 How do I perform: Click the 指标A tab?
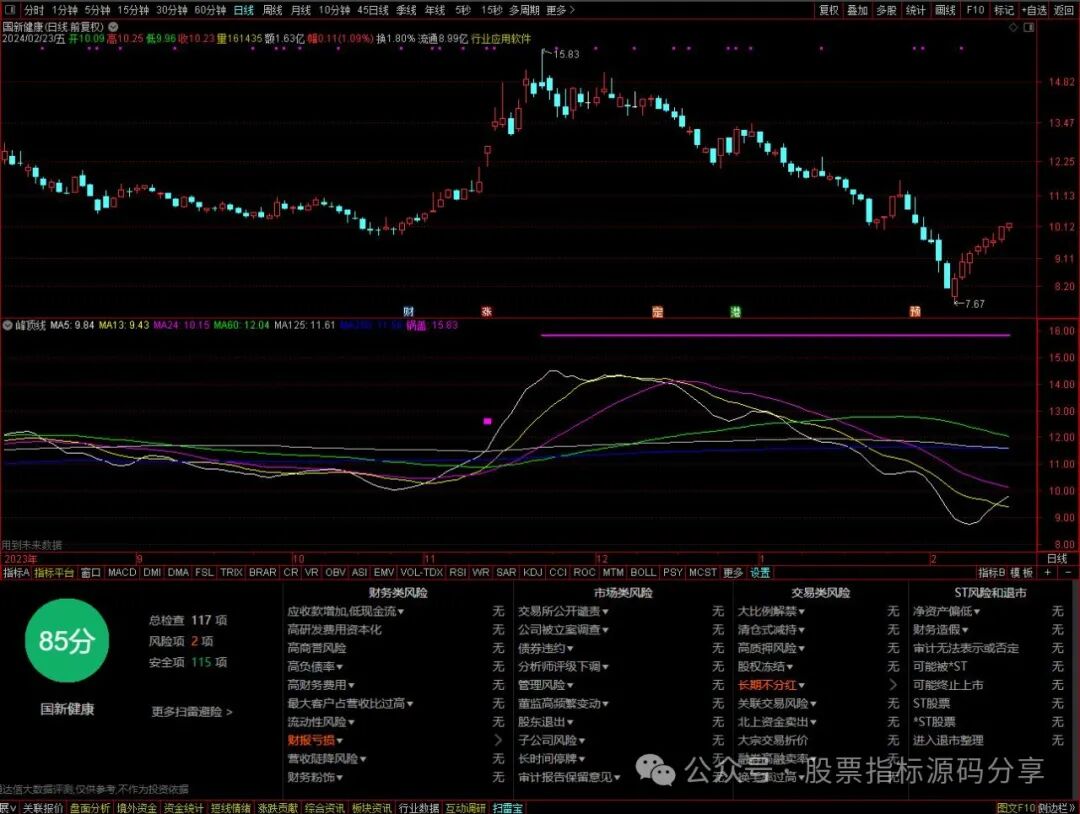(17, 572)
